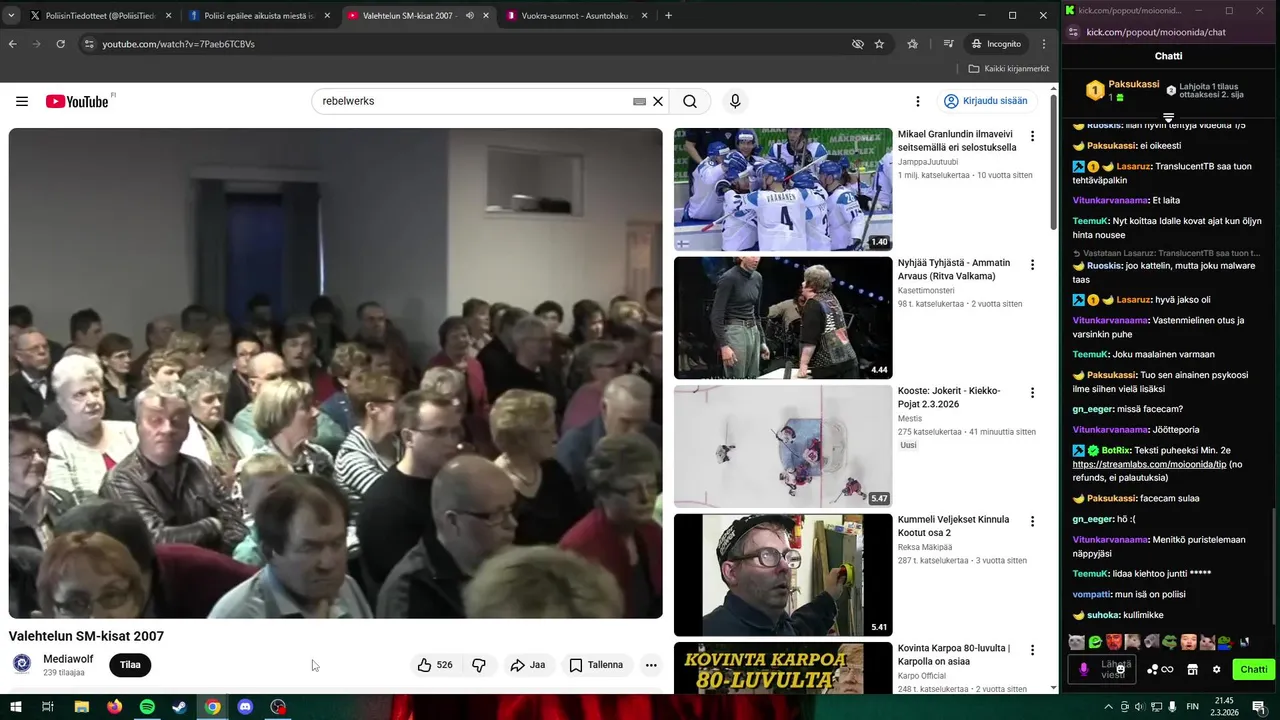This screenshot has width=1280, height=720.
Task: Open Kick channel shop icon
Action: [x=1192, y=669]
